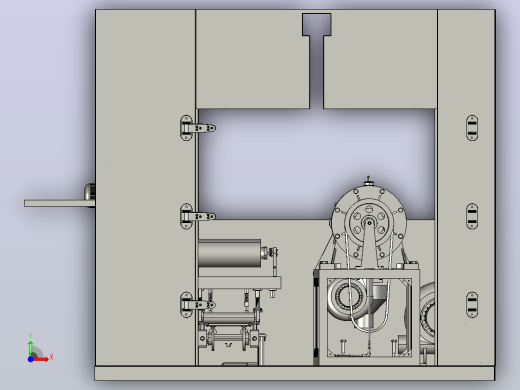Select the small knob above the left shelf
This screenshot has height=390, width=520.
tap(90, 191)
